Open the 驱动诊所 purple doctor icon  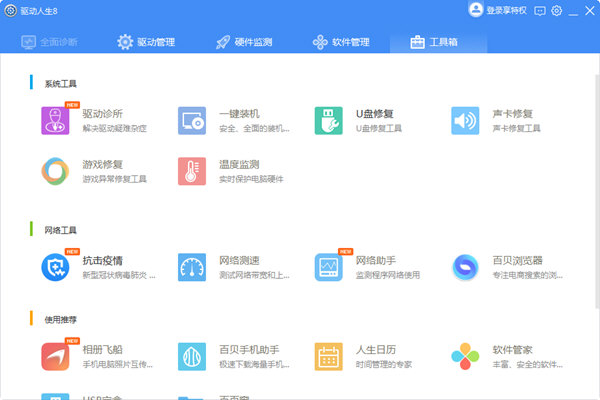[x=55, y=121]
